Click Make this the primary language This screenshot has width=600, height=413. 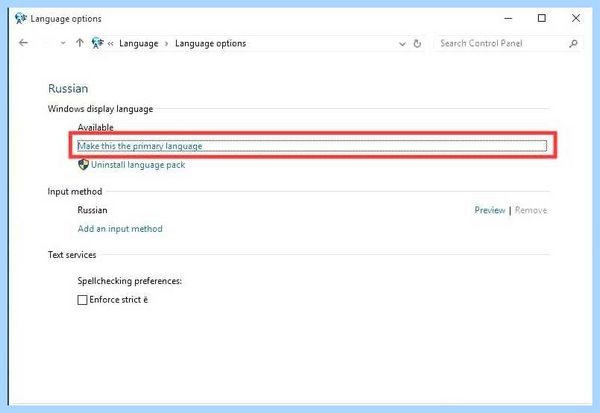[140, 146]
